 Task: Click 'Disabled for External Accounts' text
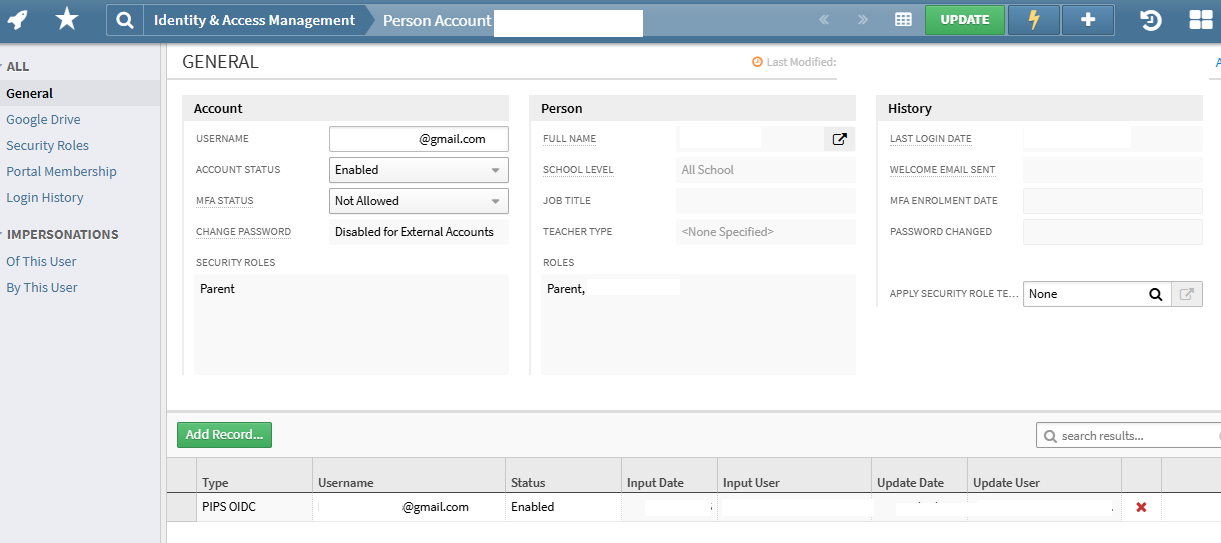tap(414, 232)
